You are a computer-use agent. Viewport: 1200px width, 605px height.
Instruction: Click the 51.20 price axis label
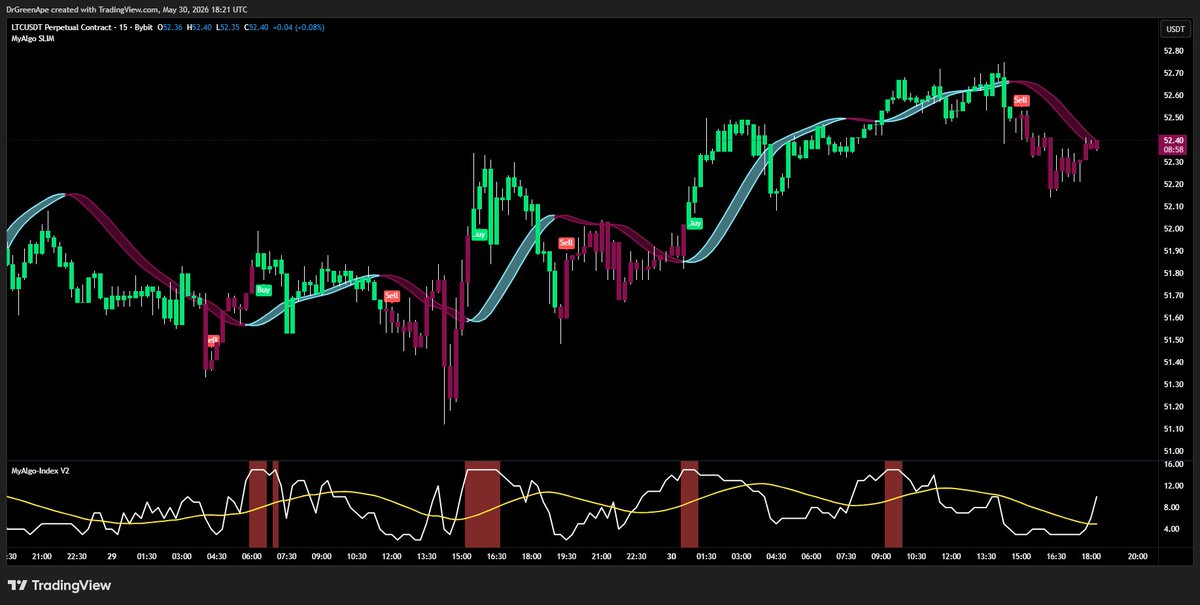click(x=1174, y=407)
